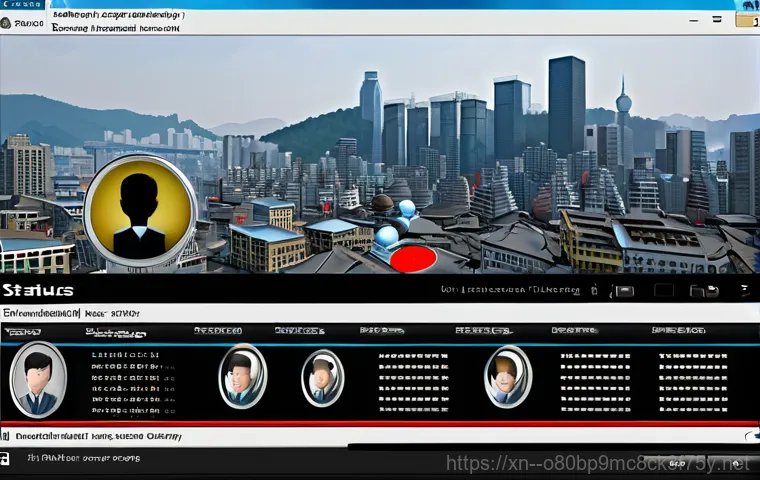Screen dimensions: 760x480
Task: Click the rightmost icon in the Status bar
Action: (744, 291)
